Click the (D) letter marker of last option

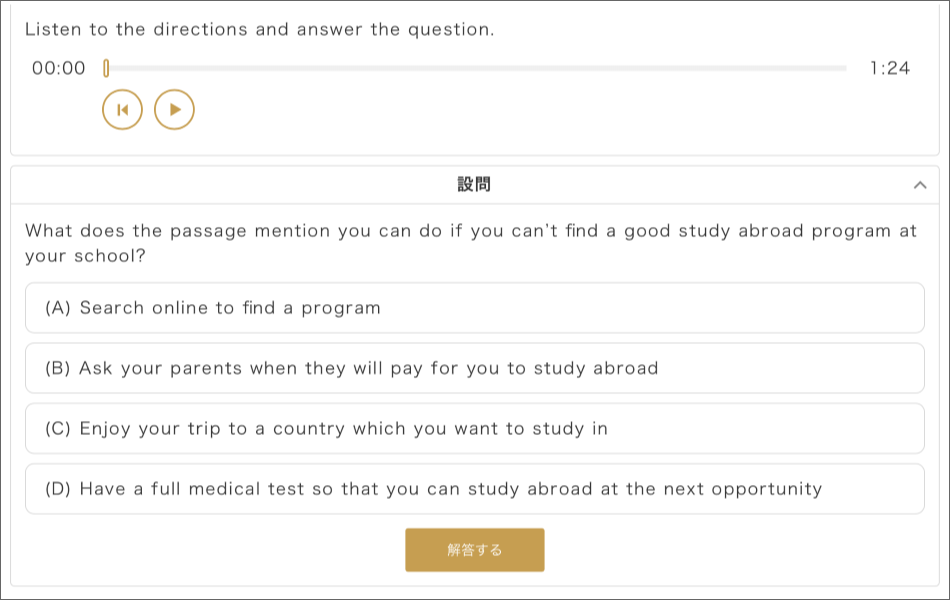(x=58, y=488)
